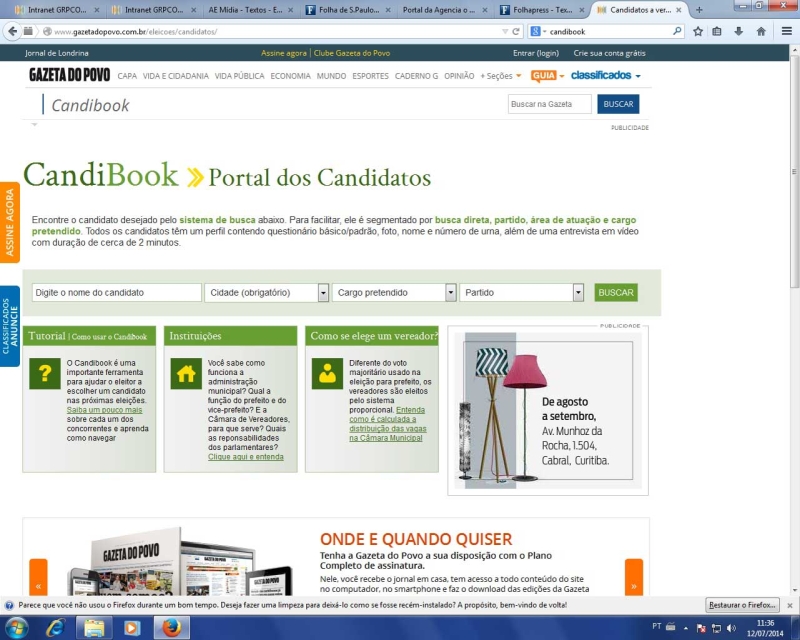Open the Cidade (obrigatório) dropdown
Viewport: 800px width, 640px height.
[x=266, y=292]
